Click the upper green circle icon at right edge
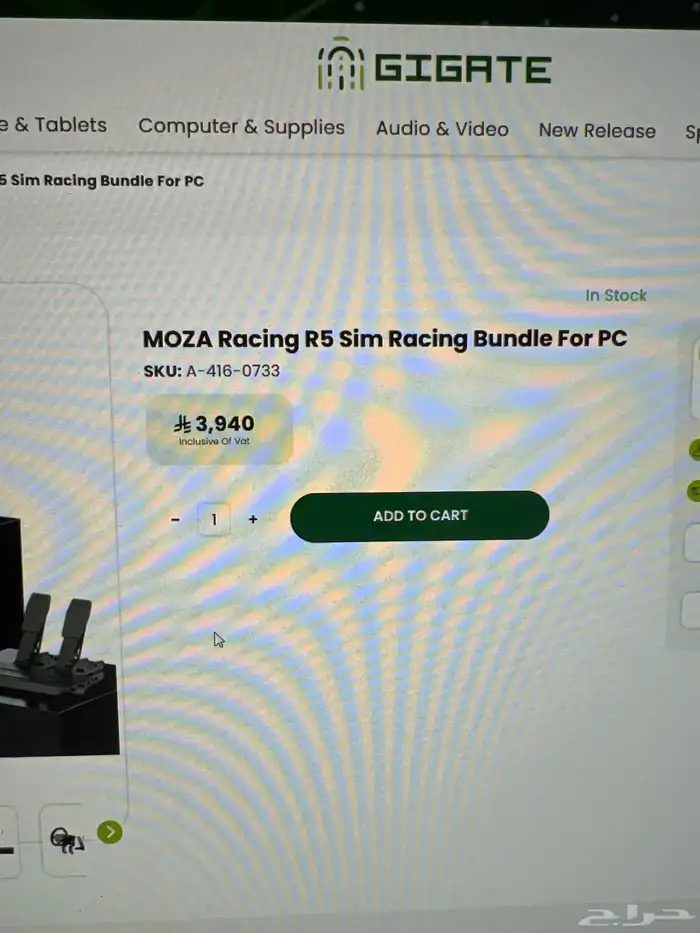This screenshot has height=933, width=700. (695, 450)
